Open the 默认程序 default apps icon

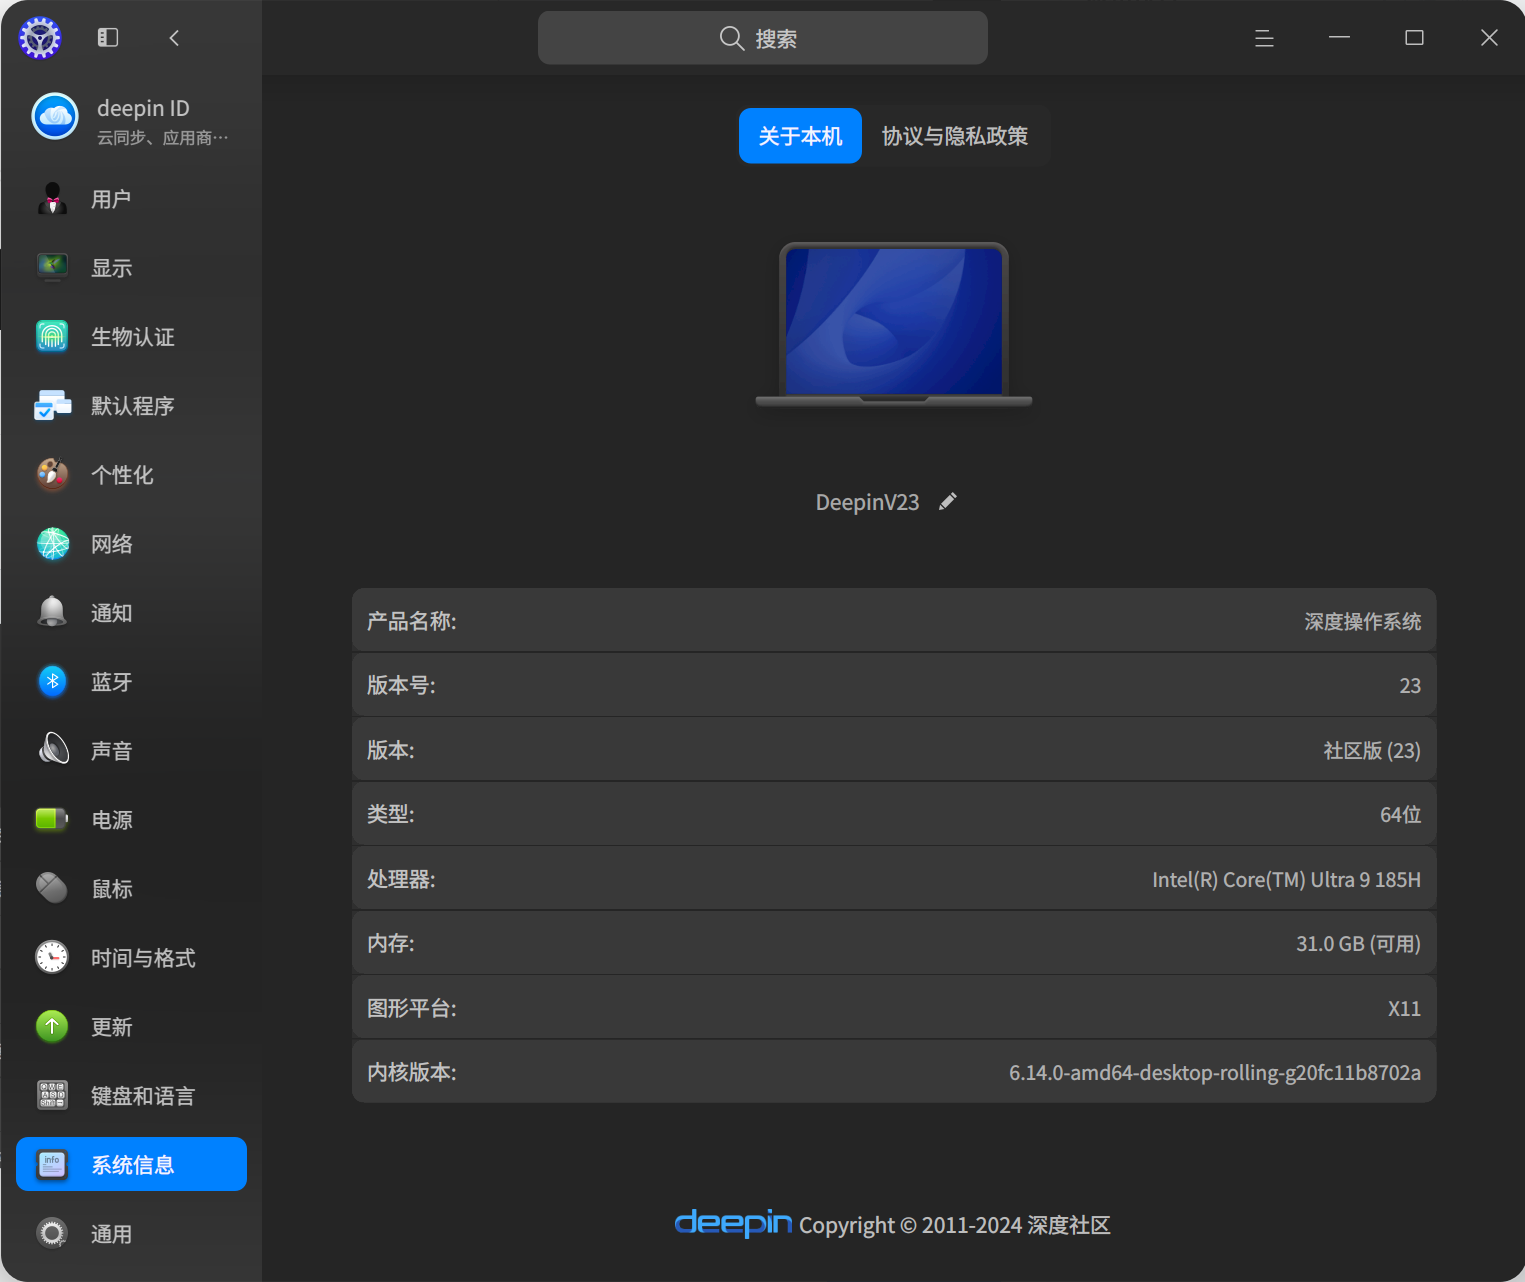tap(52, 405)
